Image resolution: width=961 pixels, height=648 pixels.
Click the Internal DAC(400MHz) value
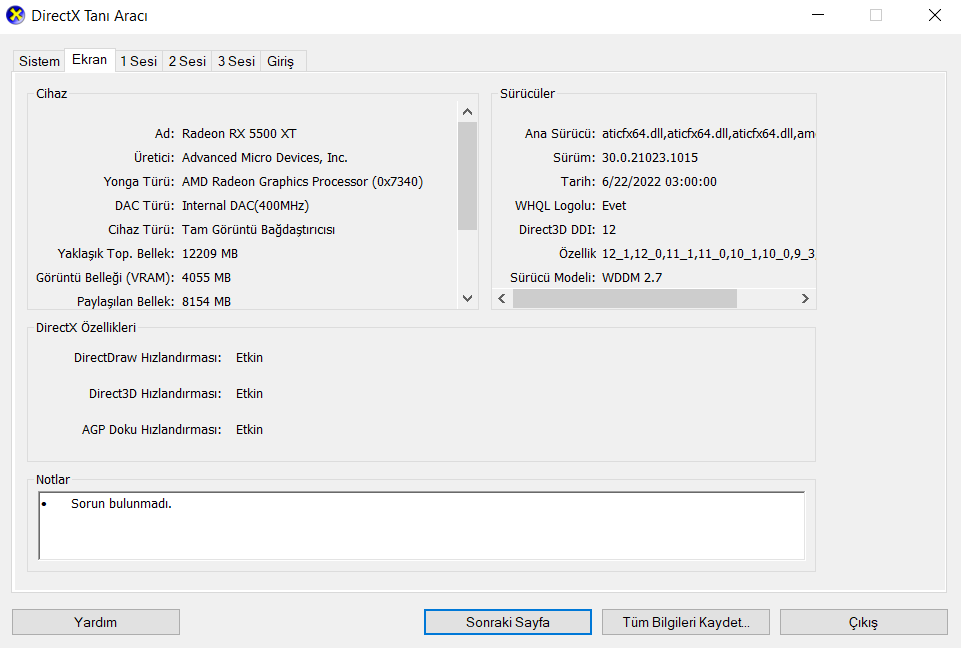(x=245, y=205)
